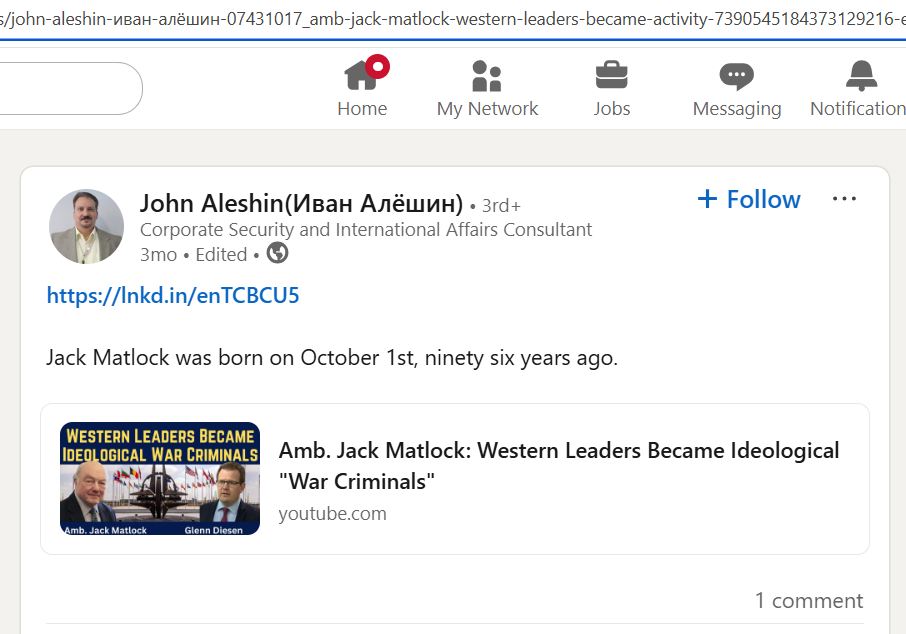Viewport: 906px width, 634px height.
Task: View the 1 comment link
Action: 808,601
